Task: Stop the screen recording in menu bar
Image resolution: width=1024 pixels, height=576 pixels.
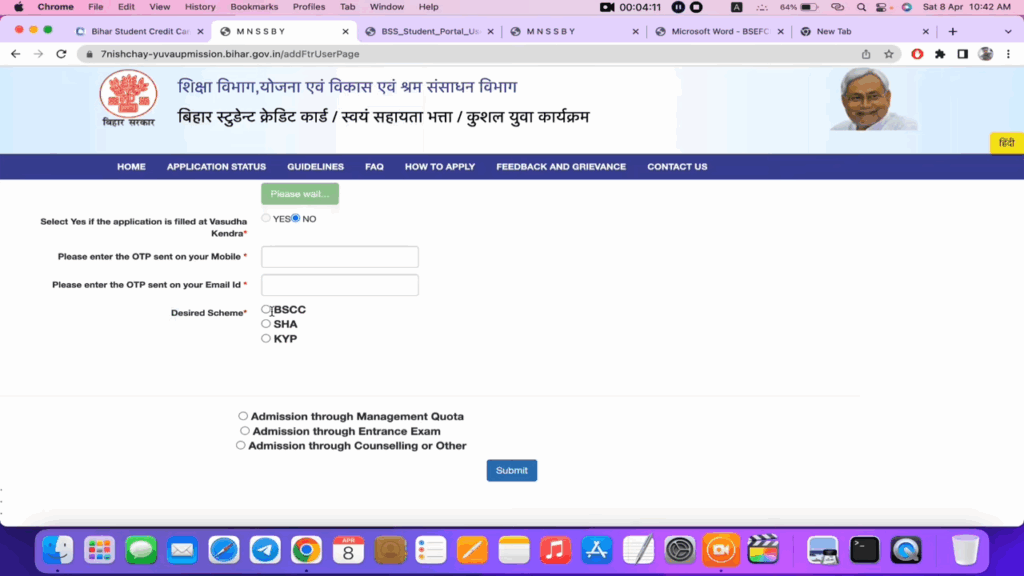Action: click(697, 7)
